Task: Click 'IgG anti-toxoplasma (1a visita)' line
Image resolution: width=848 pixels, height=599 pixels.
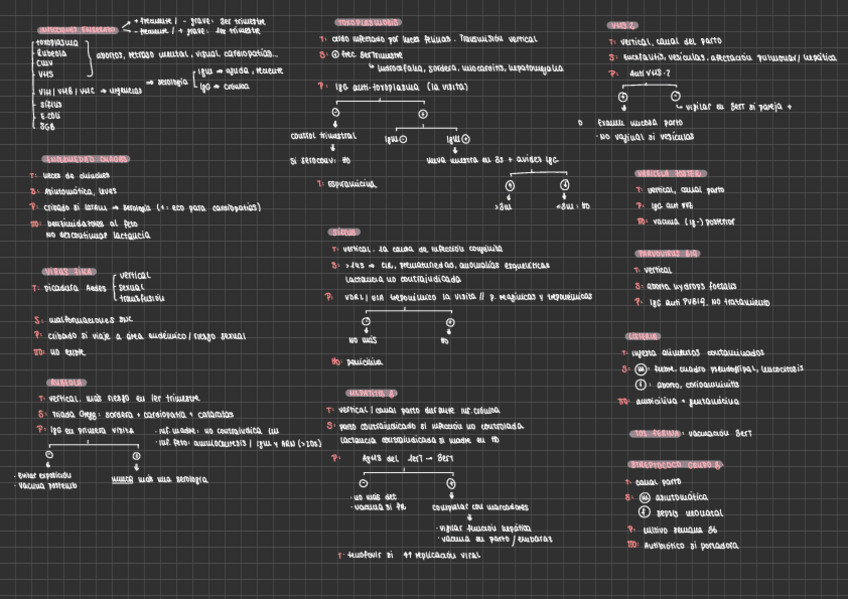Action: [401, 86]
